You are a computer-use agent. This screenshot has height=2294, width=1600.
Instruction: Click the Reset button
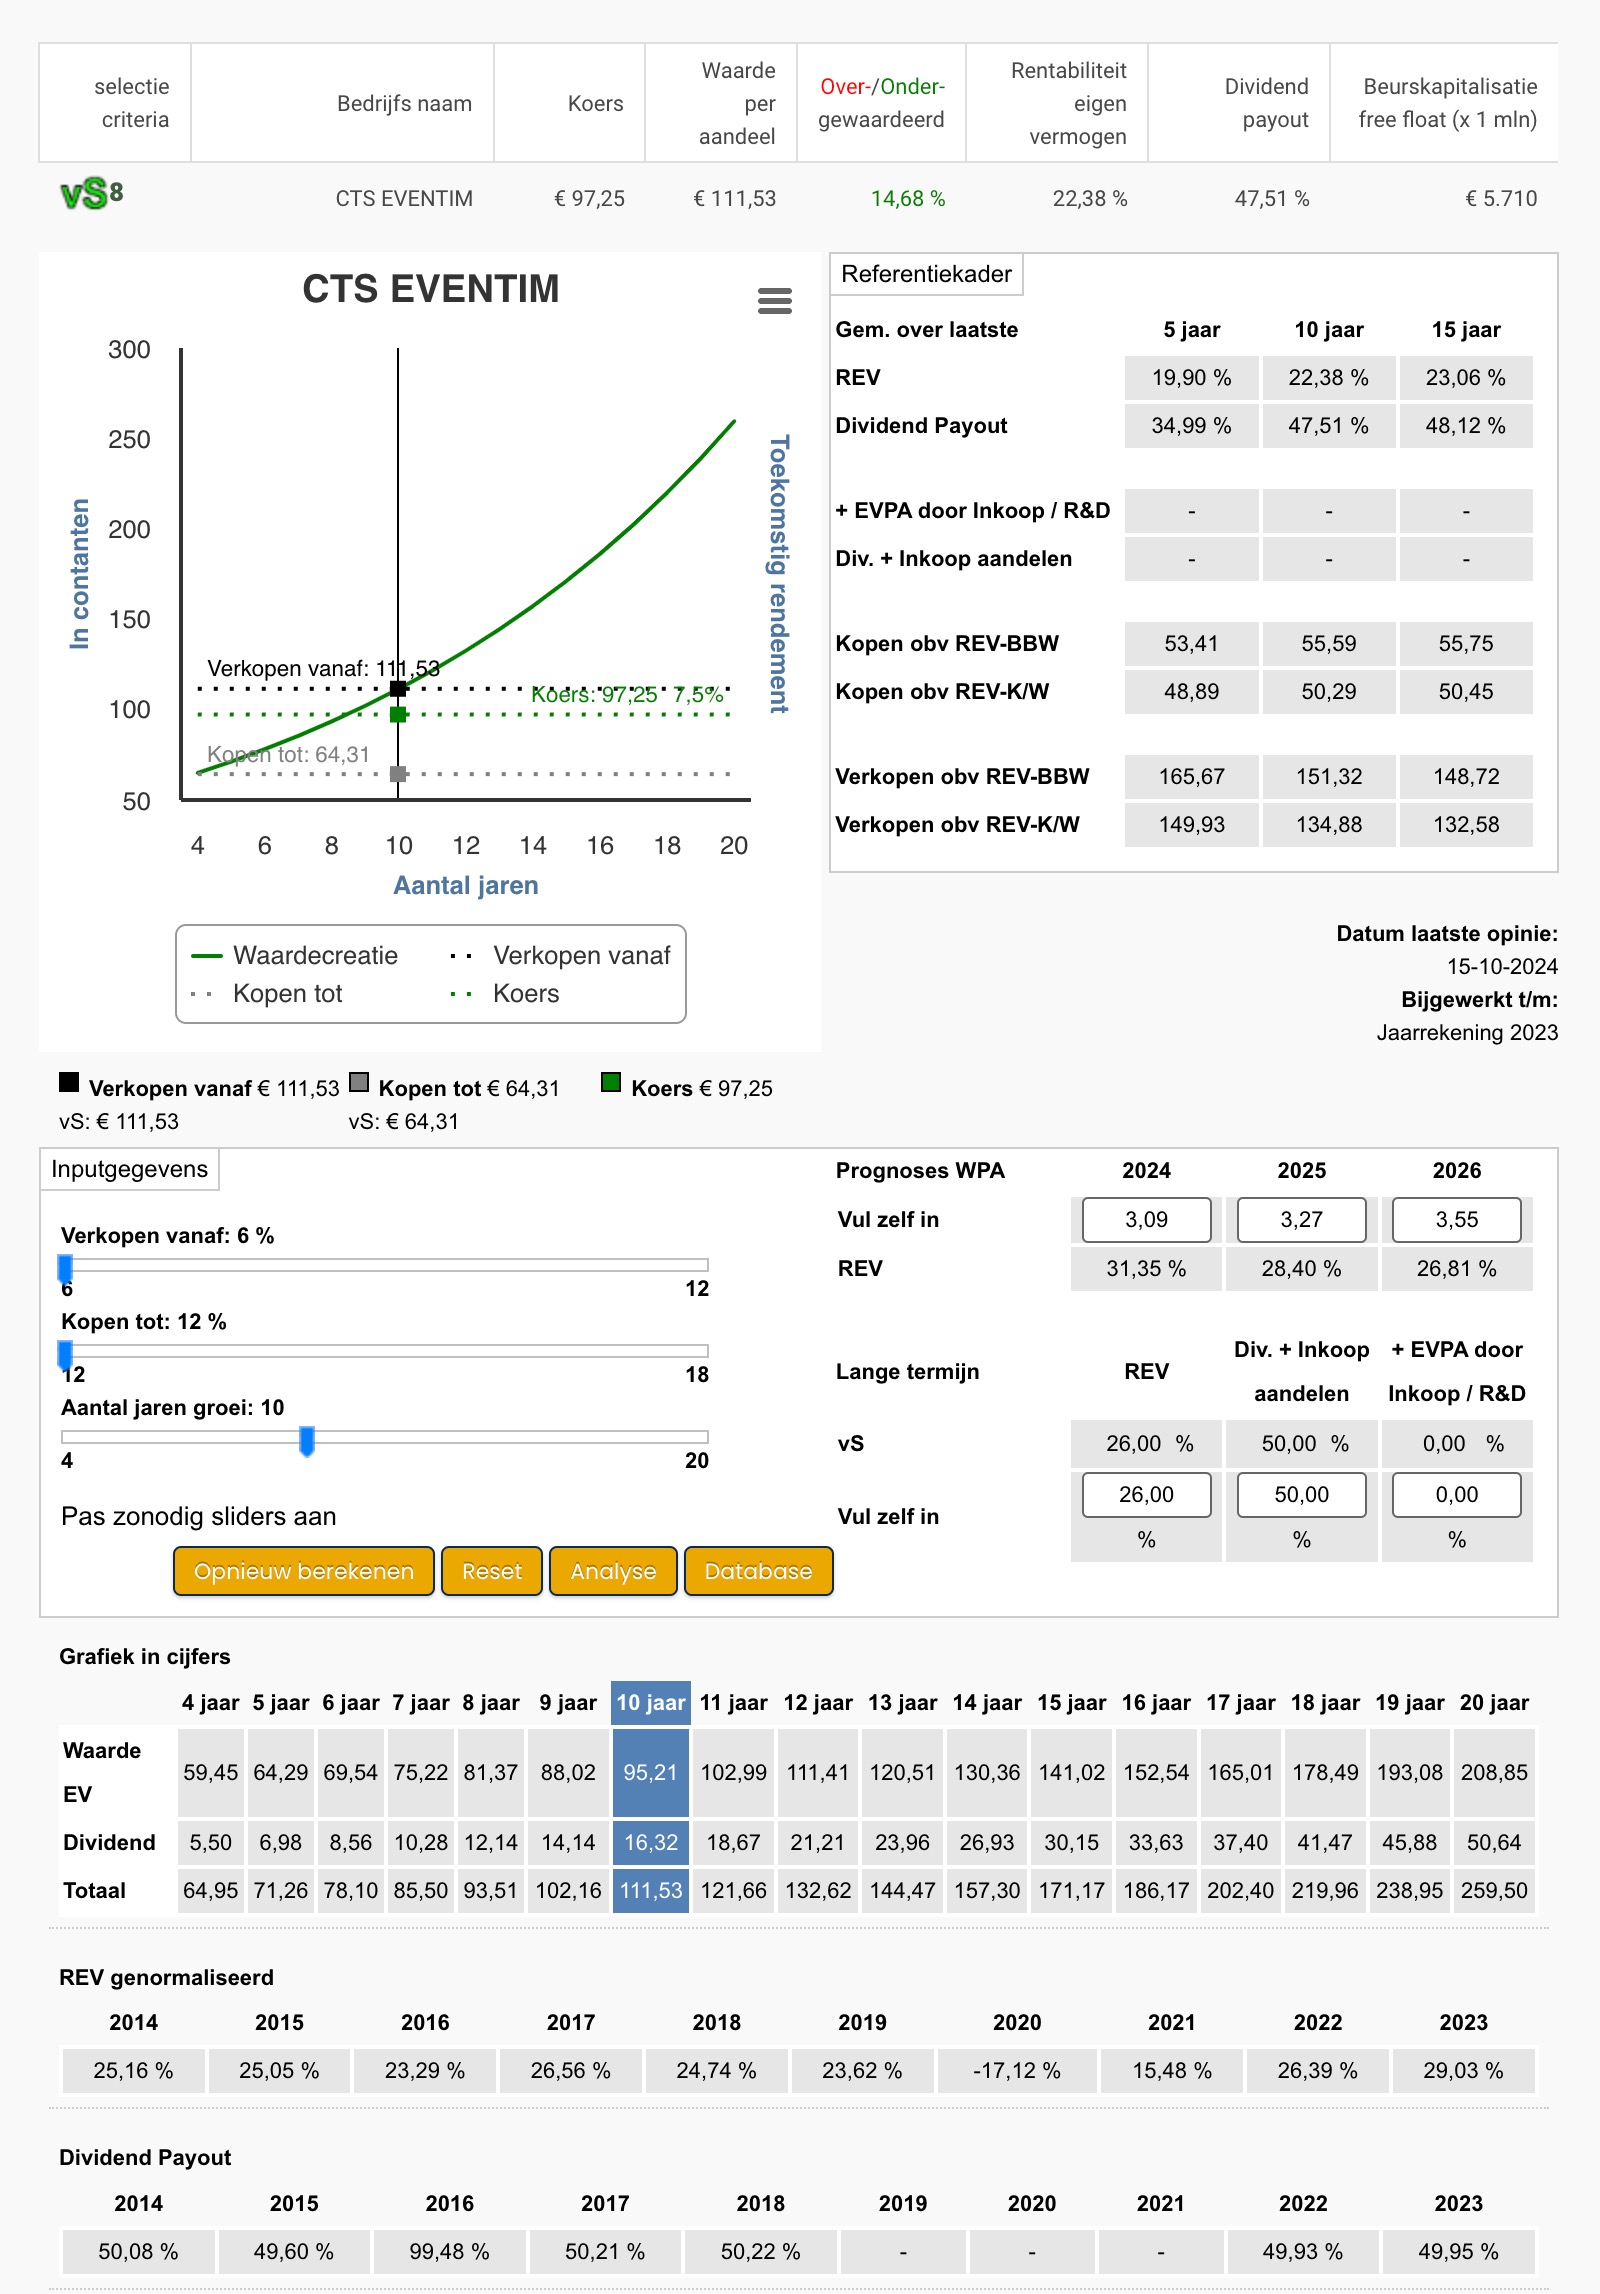point(492,1571)
